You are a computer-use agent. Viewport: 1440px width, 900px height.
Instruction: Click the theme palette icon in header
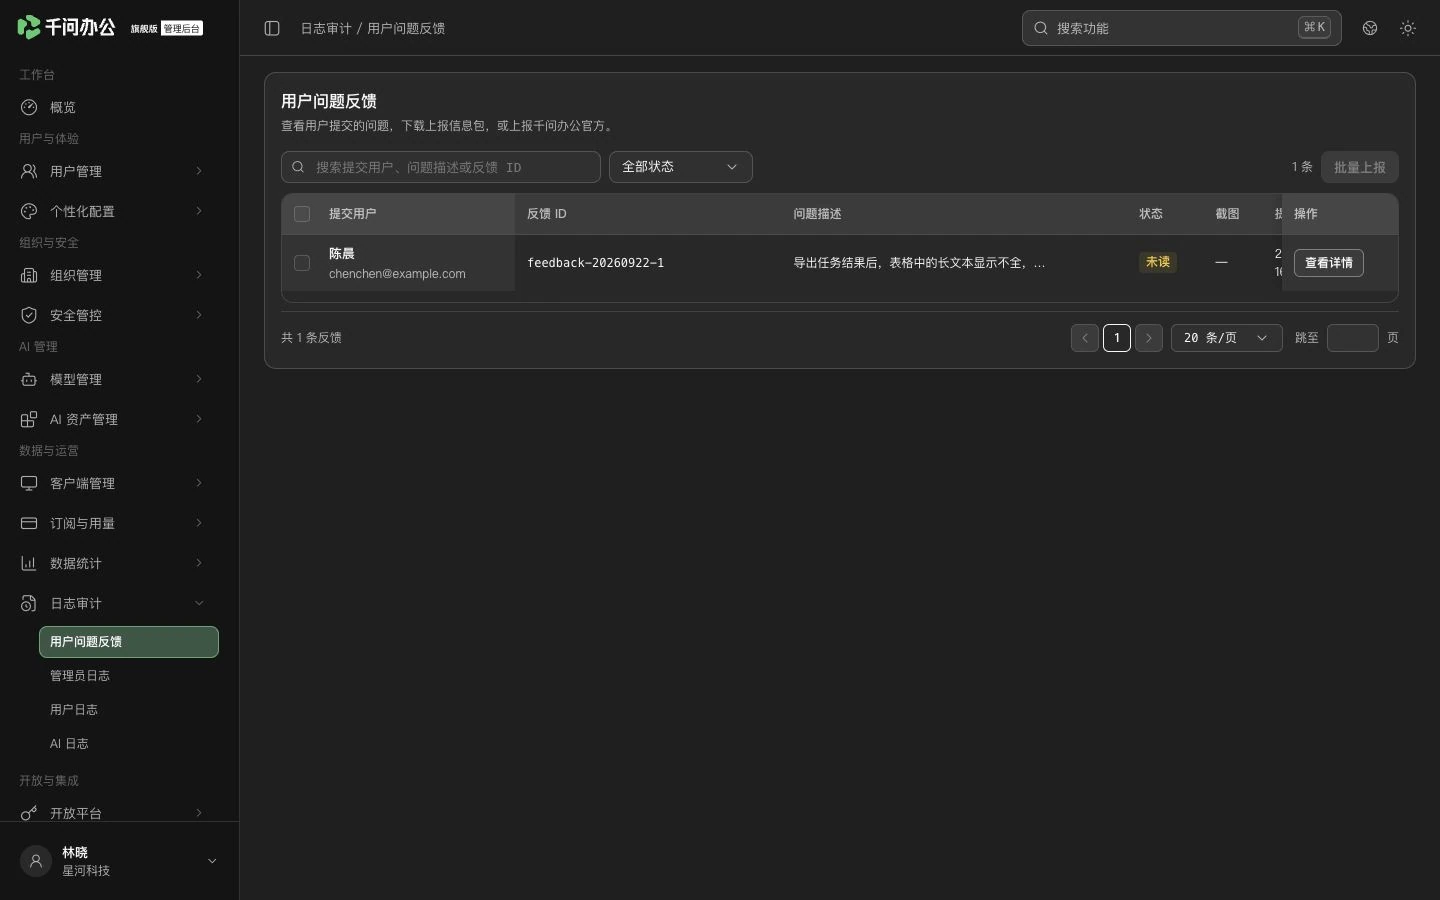click(x=1370, y=28)
